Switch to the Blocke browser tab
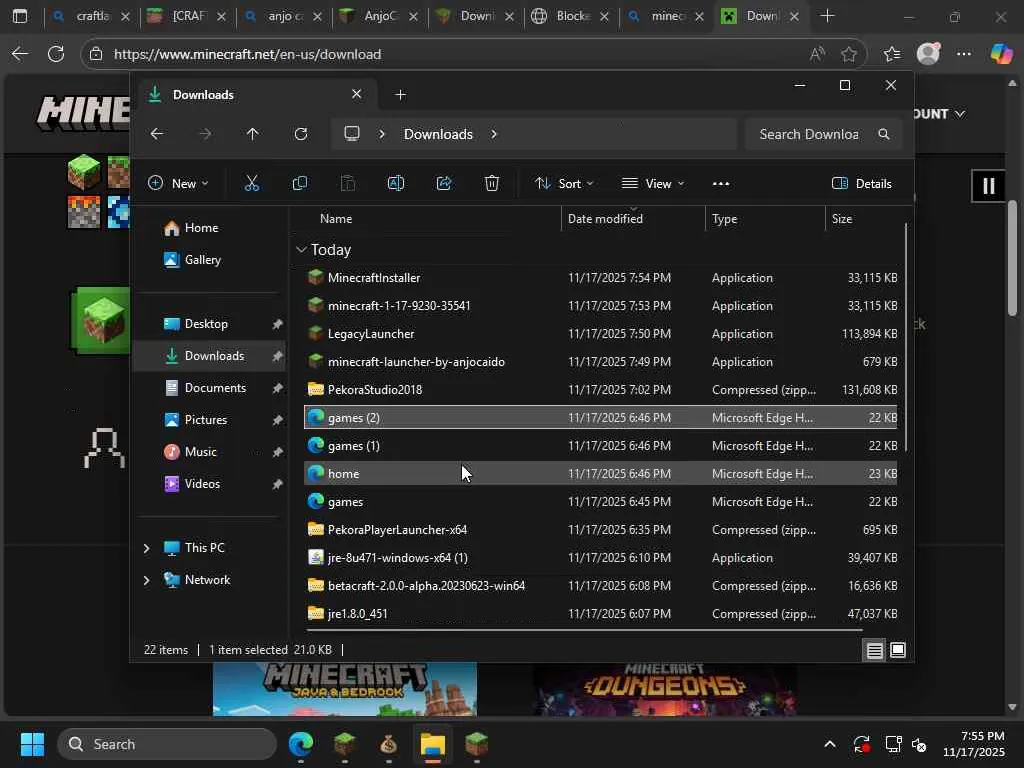 [572, 16]
